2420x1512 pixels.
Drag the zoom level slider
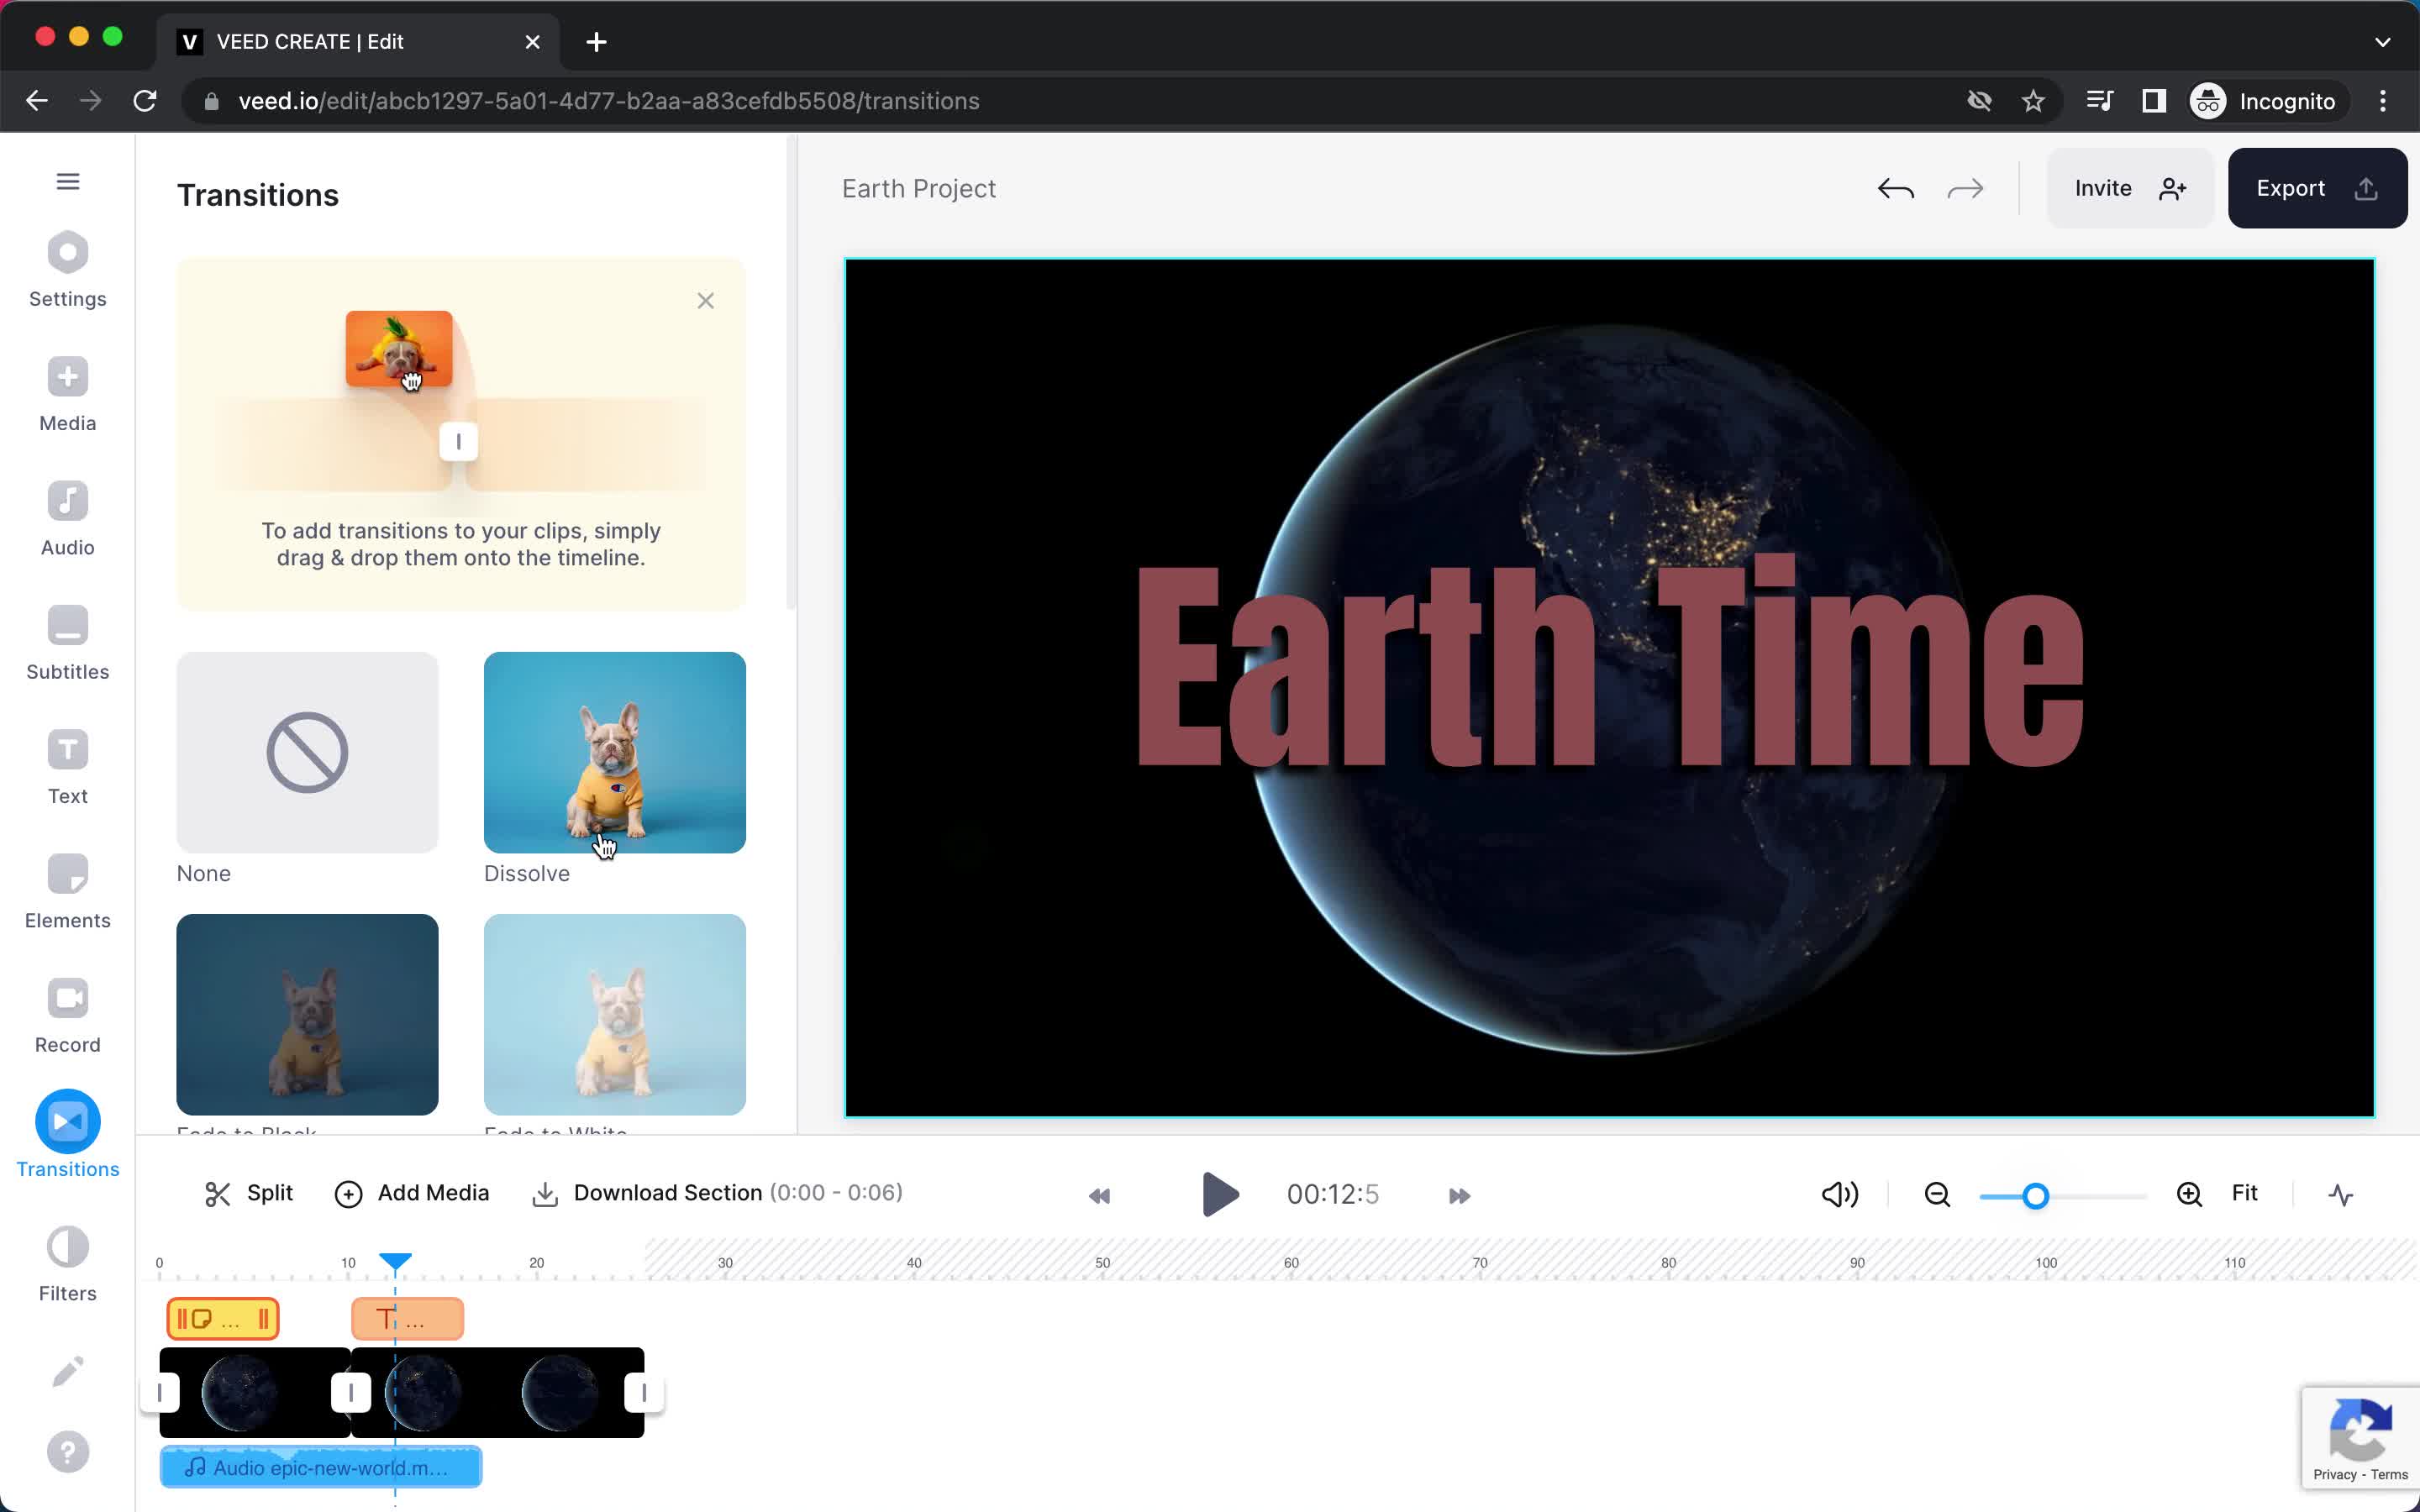[2035, 1195]
